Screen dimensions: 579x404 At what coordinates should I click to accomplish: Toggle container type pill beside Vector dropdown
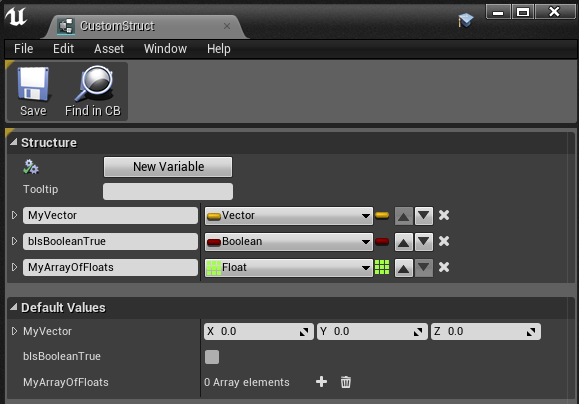tap(382, 215)
